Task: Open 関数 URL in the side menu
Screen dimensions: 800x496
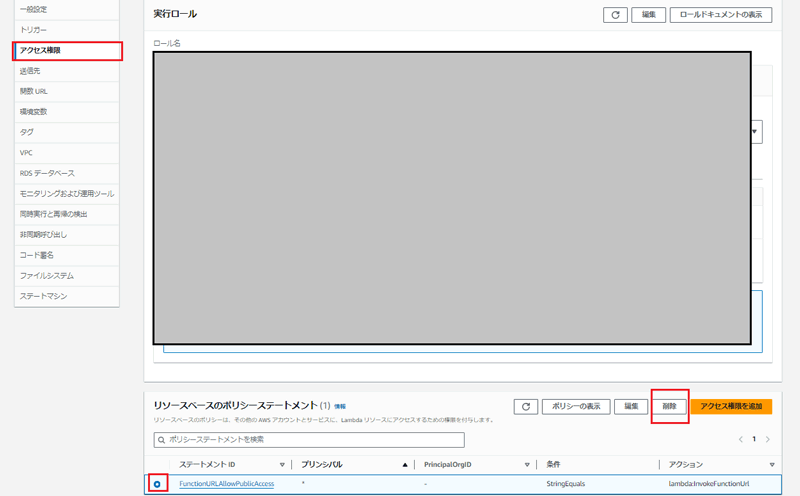Action: point(67,91)
